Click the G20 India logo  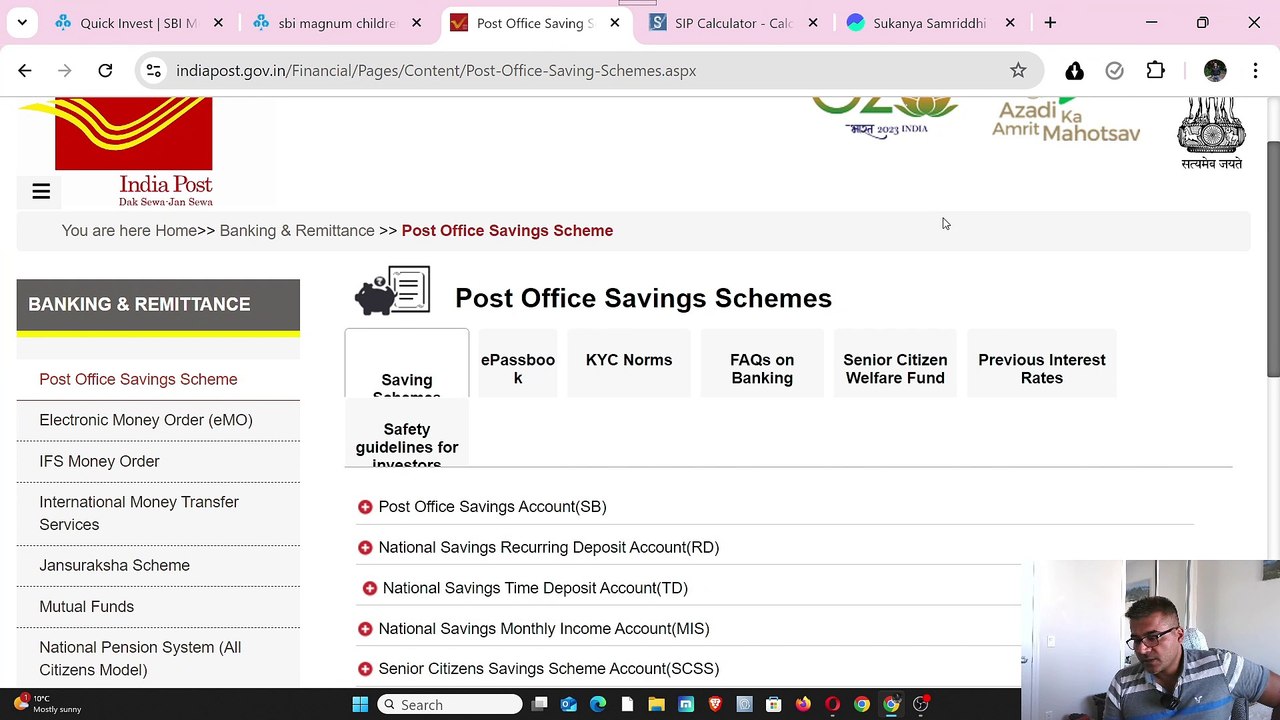(x=885, y=116)
